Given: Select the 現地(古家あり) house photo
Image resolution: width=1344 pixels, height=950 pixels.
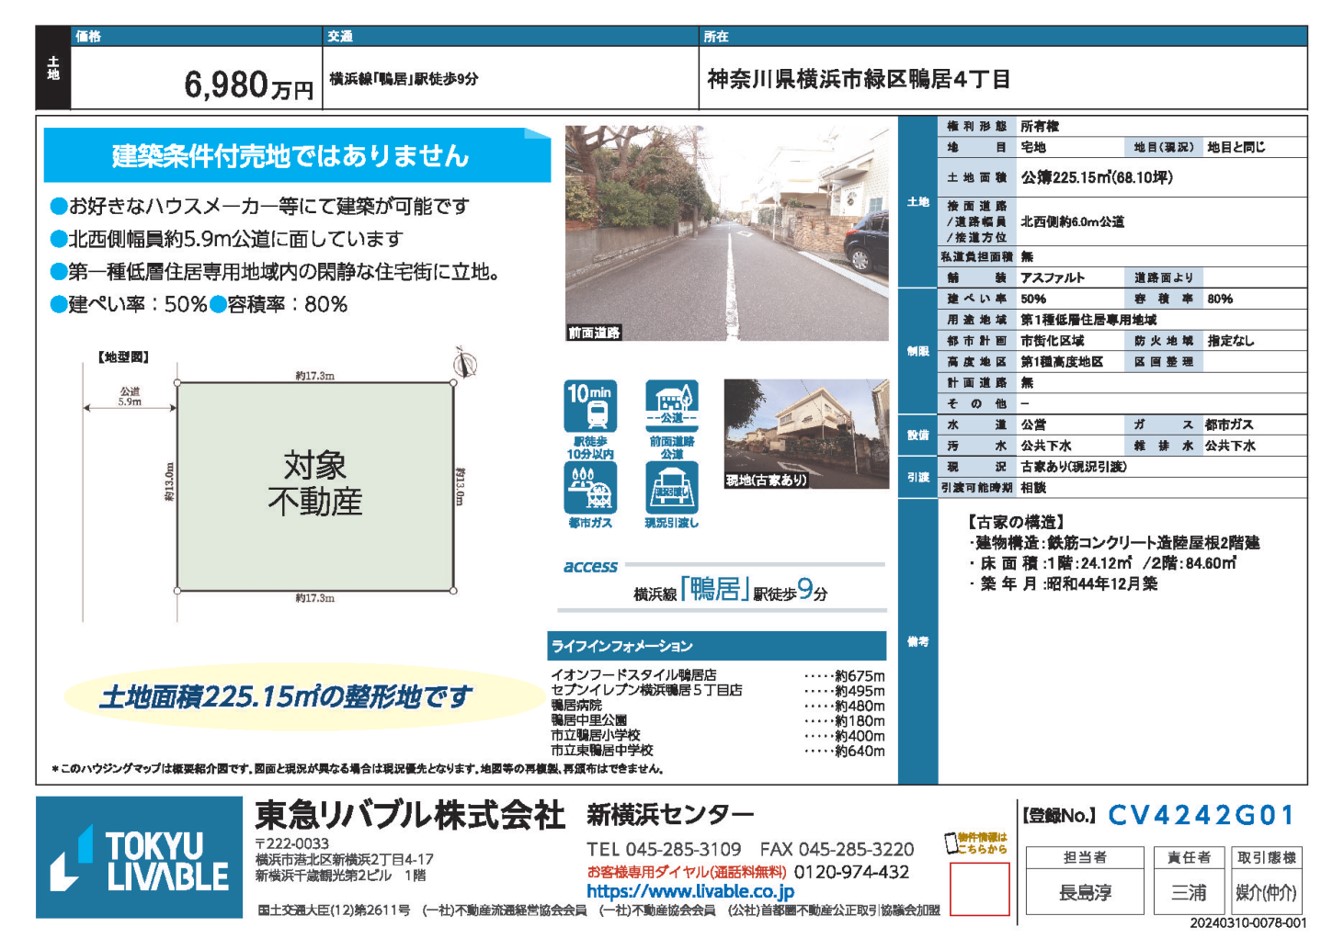Looking at the screenshot, I should (806, 434).
